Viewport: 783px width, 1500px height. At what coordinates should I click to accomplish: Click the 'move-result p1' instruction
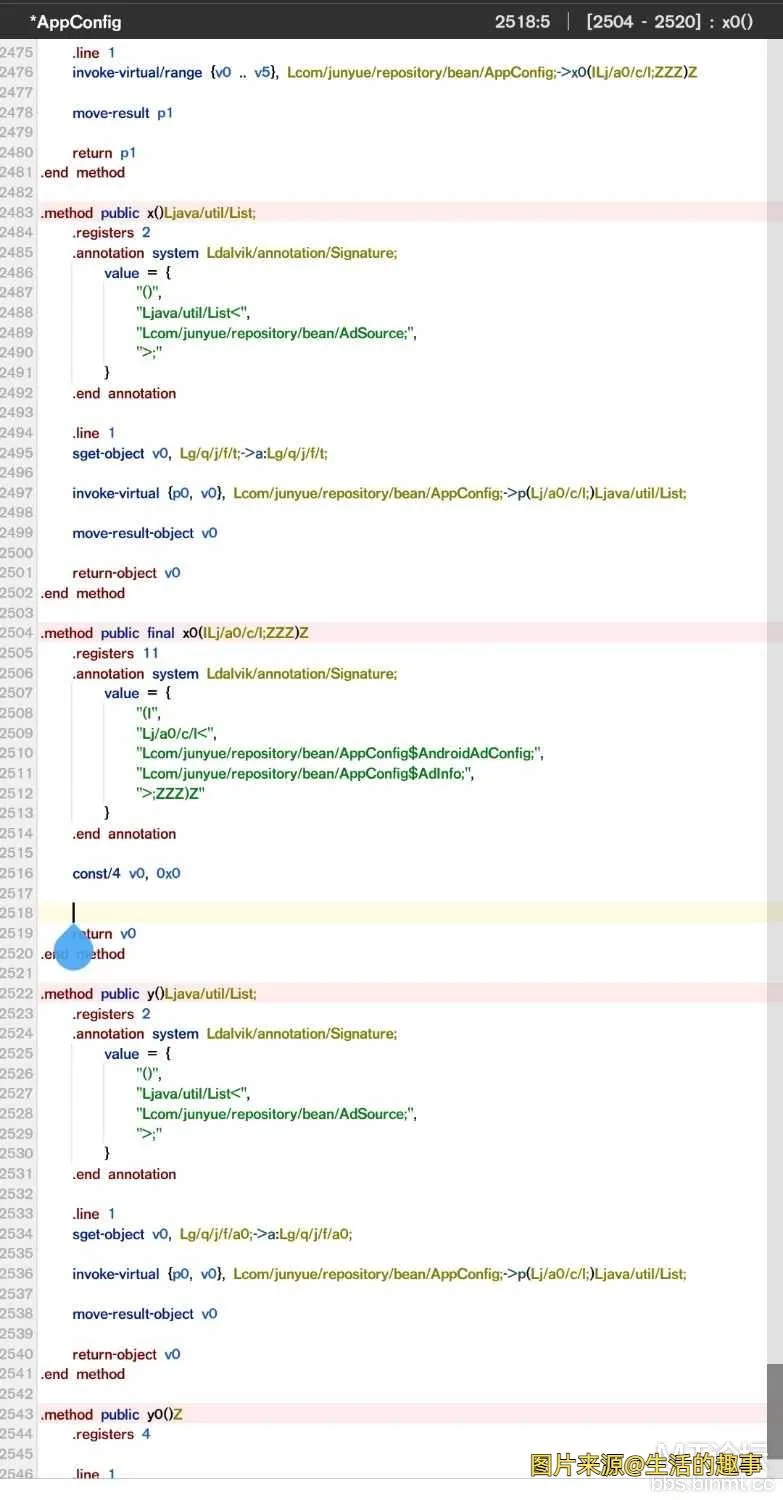[122, 113]
